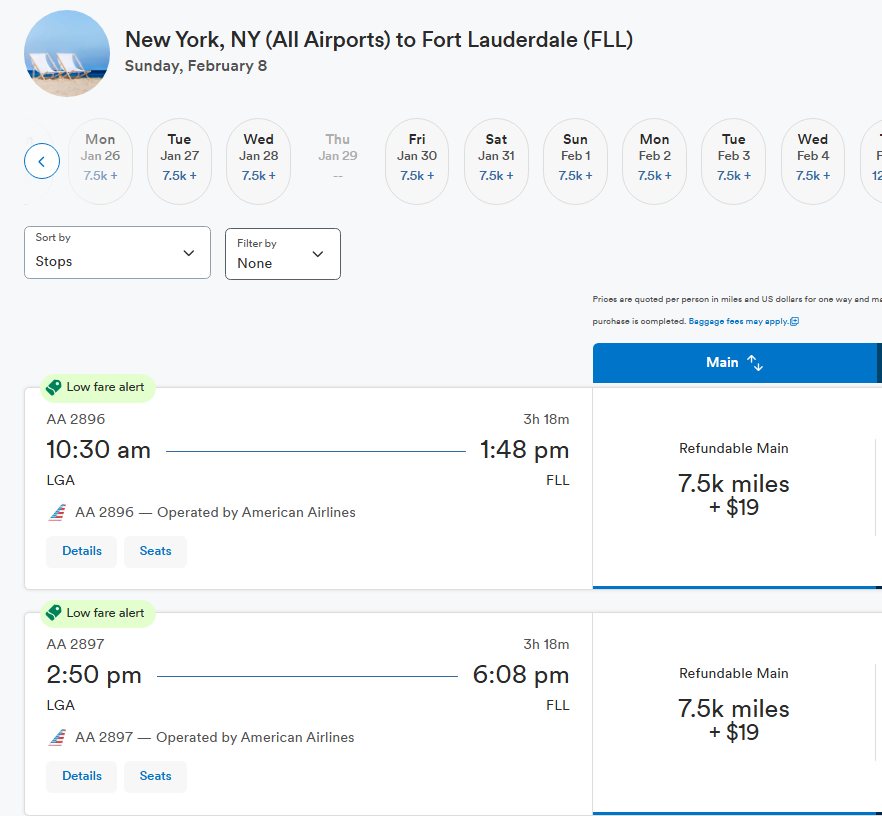882x816 pixels.
Task: Click American Airlines logo for AA 2897
Action: click(57, 738)
